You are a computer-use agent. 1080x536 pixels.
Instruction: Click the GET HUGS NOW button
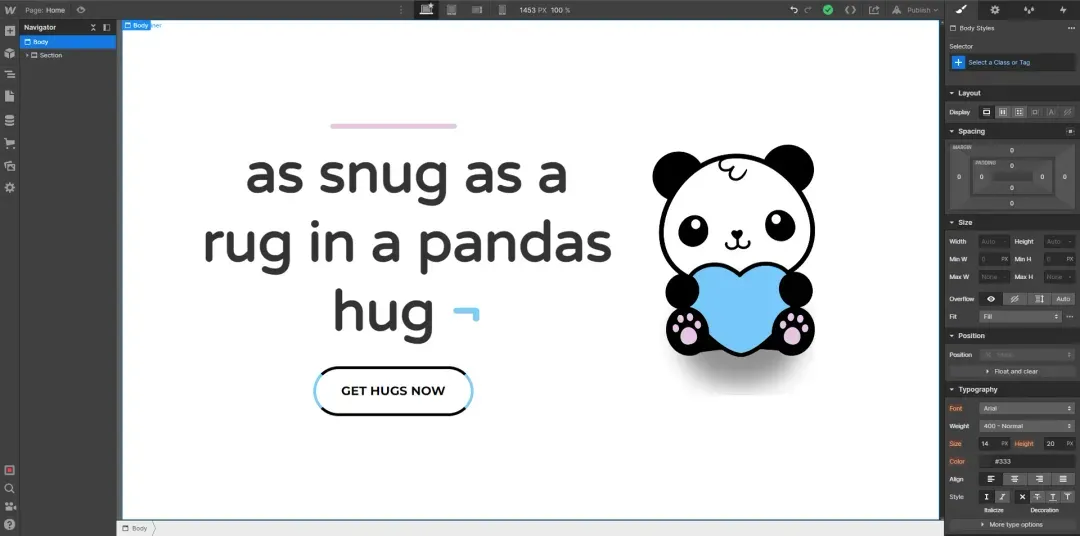point(393,391)
